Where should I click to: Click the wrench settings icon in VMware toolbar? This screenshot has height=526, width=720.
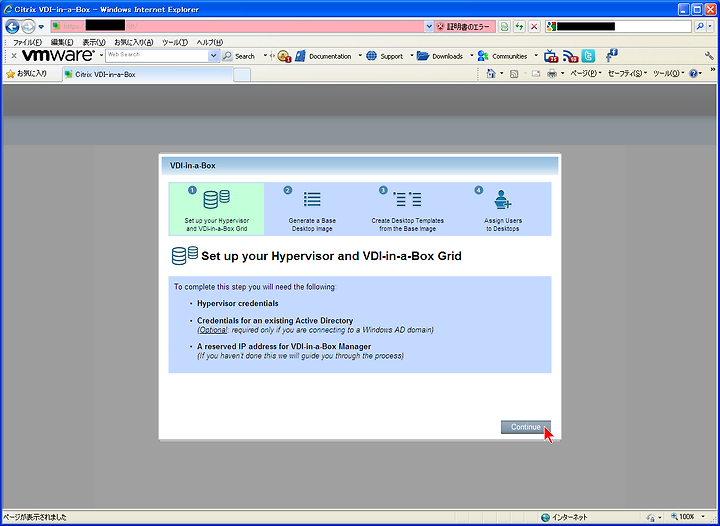[x=709, y=56]
